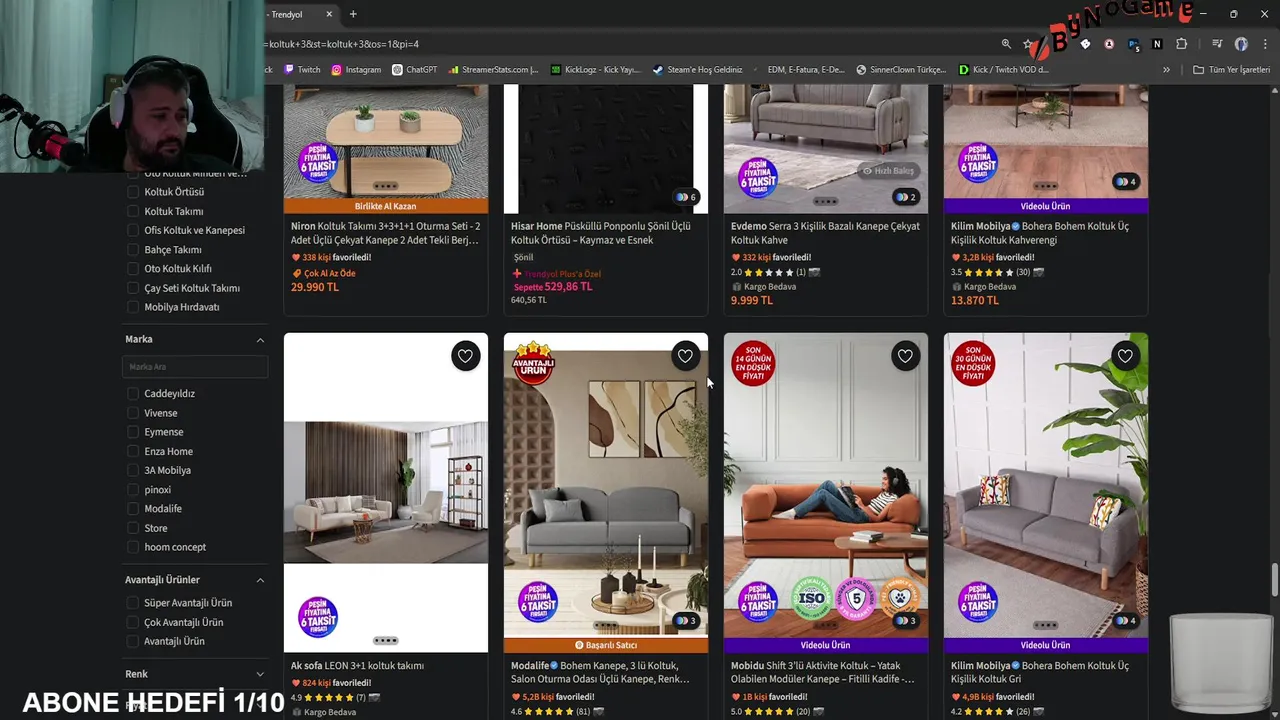
Task: Click Çok Al Az Öde badge on Niron
Action: [x=324, y=273]
